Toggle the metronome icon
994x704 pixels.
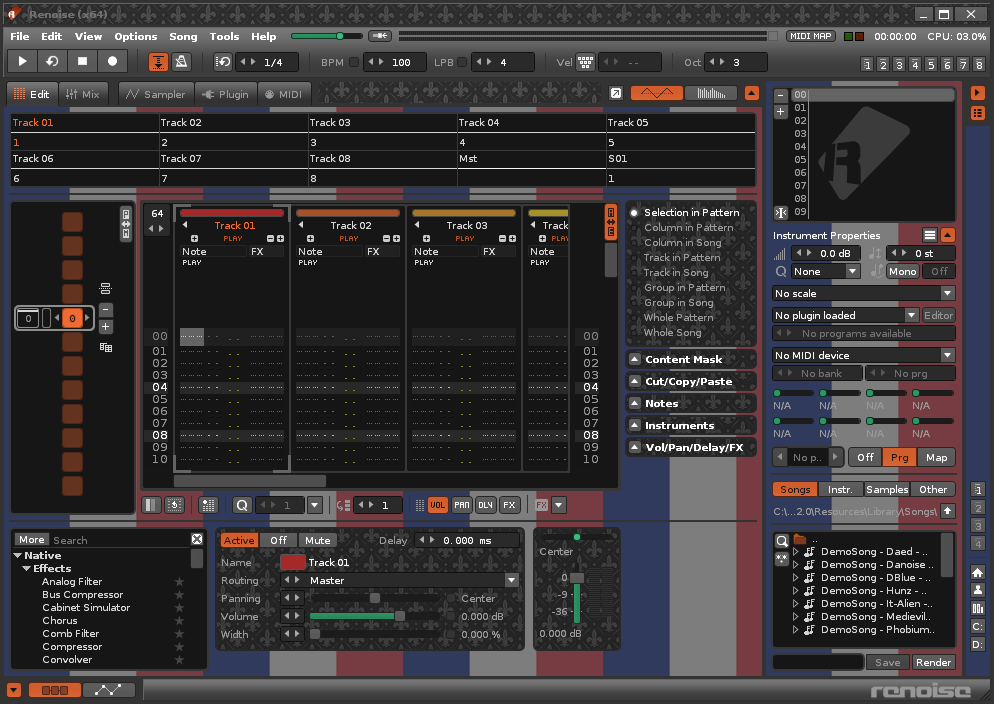tap(181, 61)
